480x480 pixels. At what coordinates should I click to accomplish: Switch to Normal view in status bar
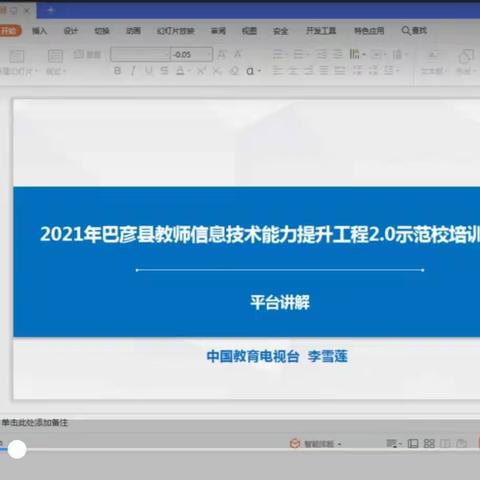pos(413,443)
